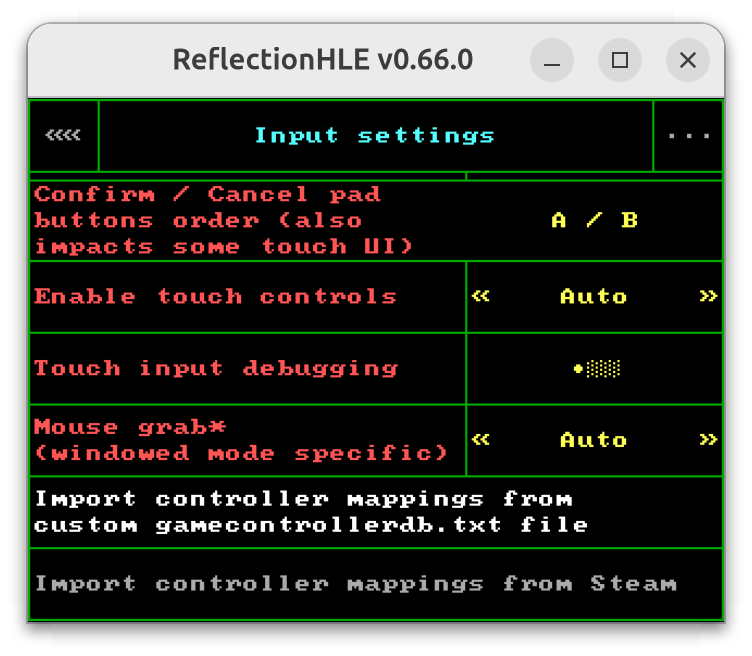Click the Auto value for touch controls
752x656 pixels.
(594, 296)
